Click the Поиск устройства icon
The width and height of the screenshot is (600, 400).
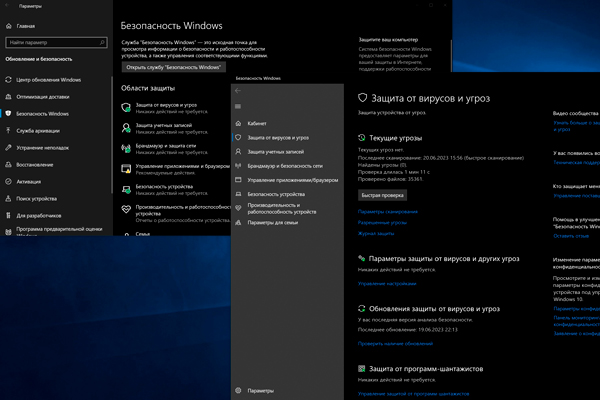pos(8,199)
